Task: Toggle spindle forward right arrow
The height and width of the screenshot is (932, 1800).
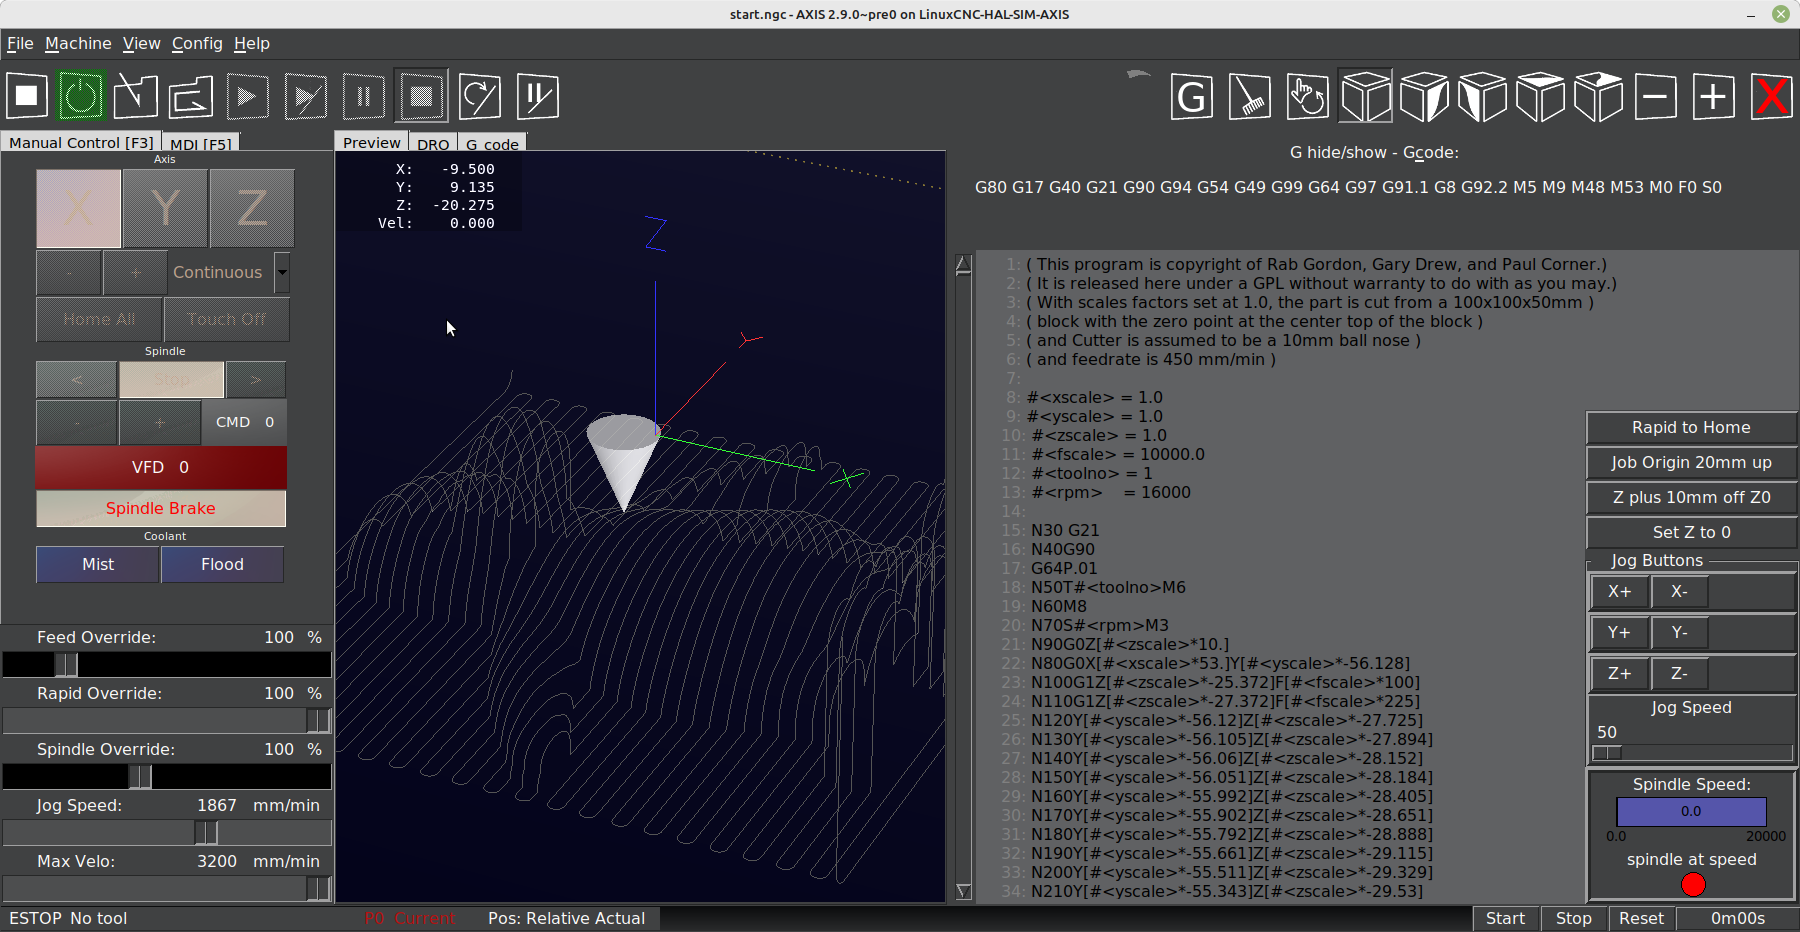Action: click(256, 380)
